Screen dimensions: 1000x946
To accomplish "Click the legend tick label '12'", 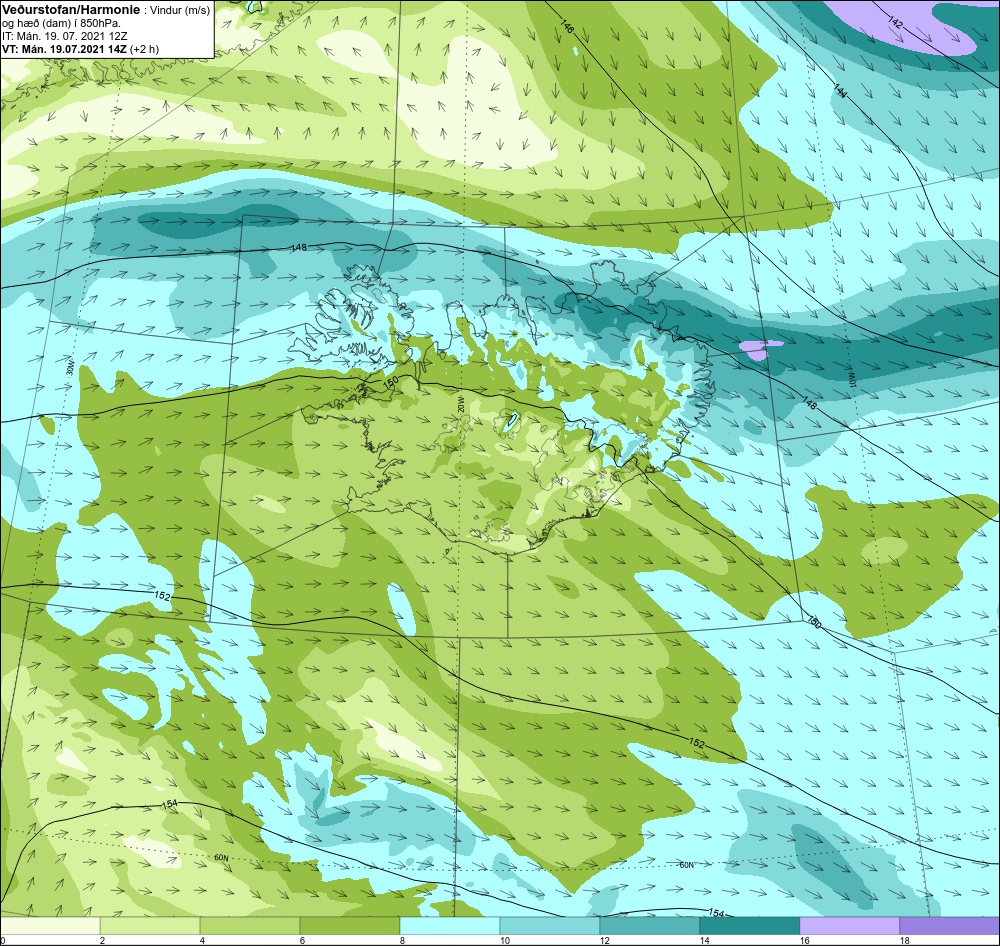I will (604, 940).
